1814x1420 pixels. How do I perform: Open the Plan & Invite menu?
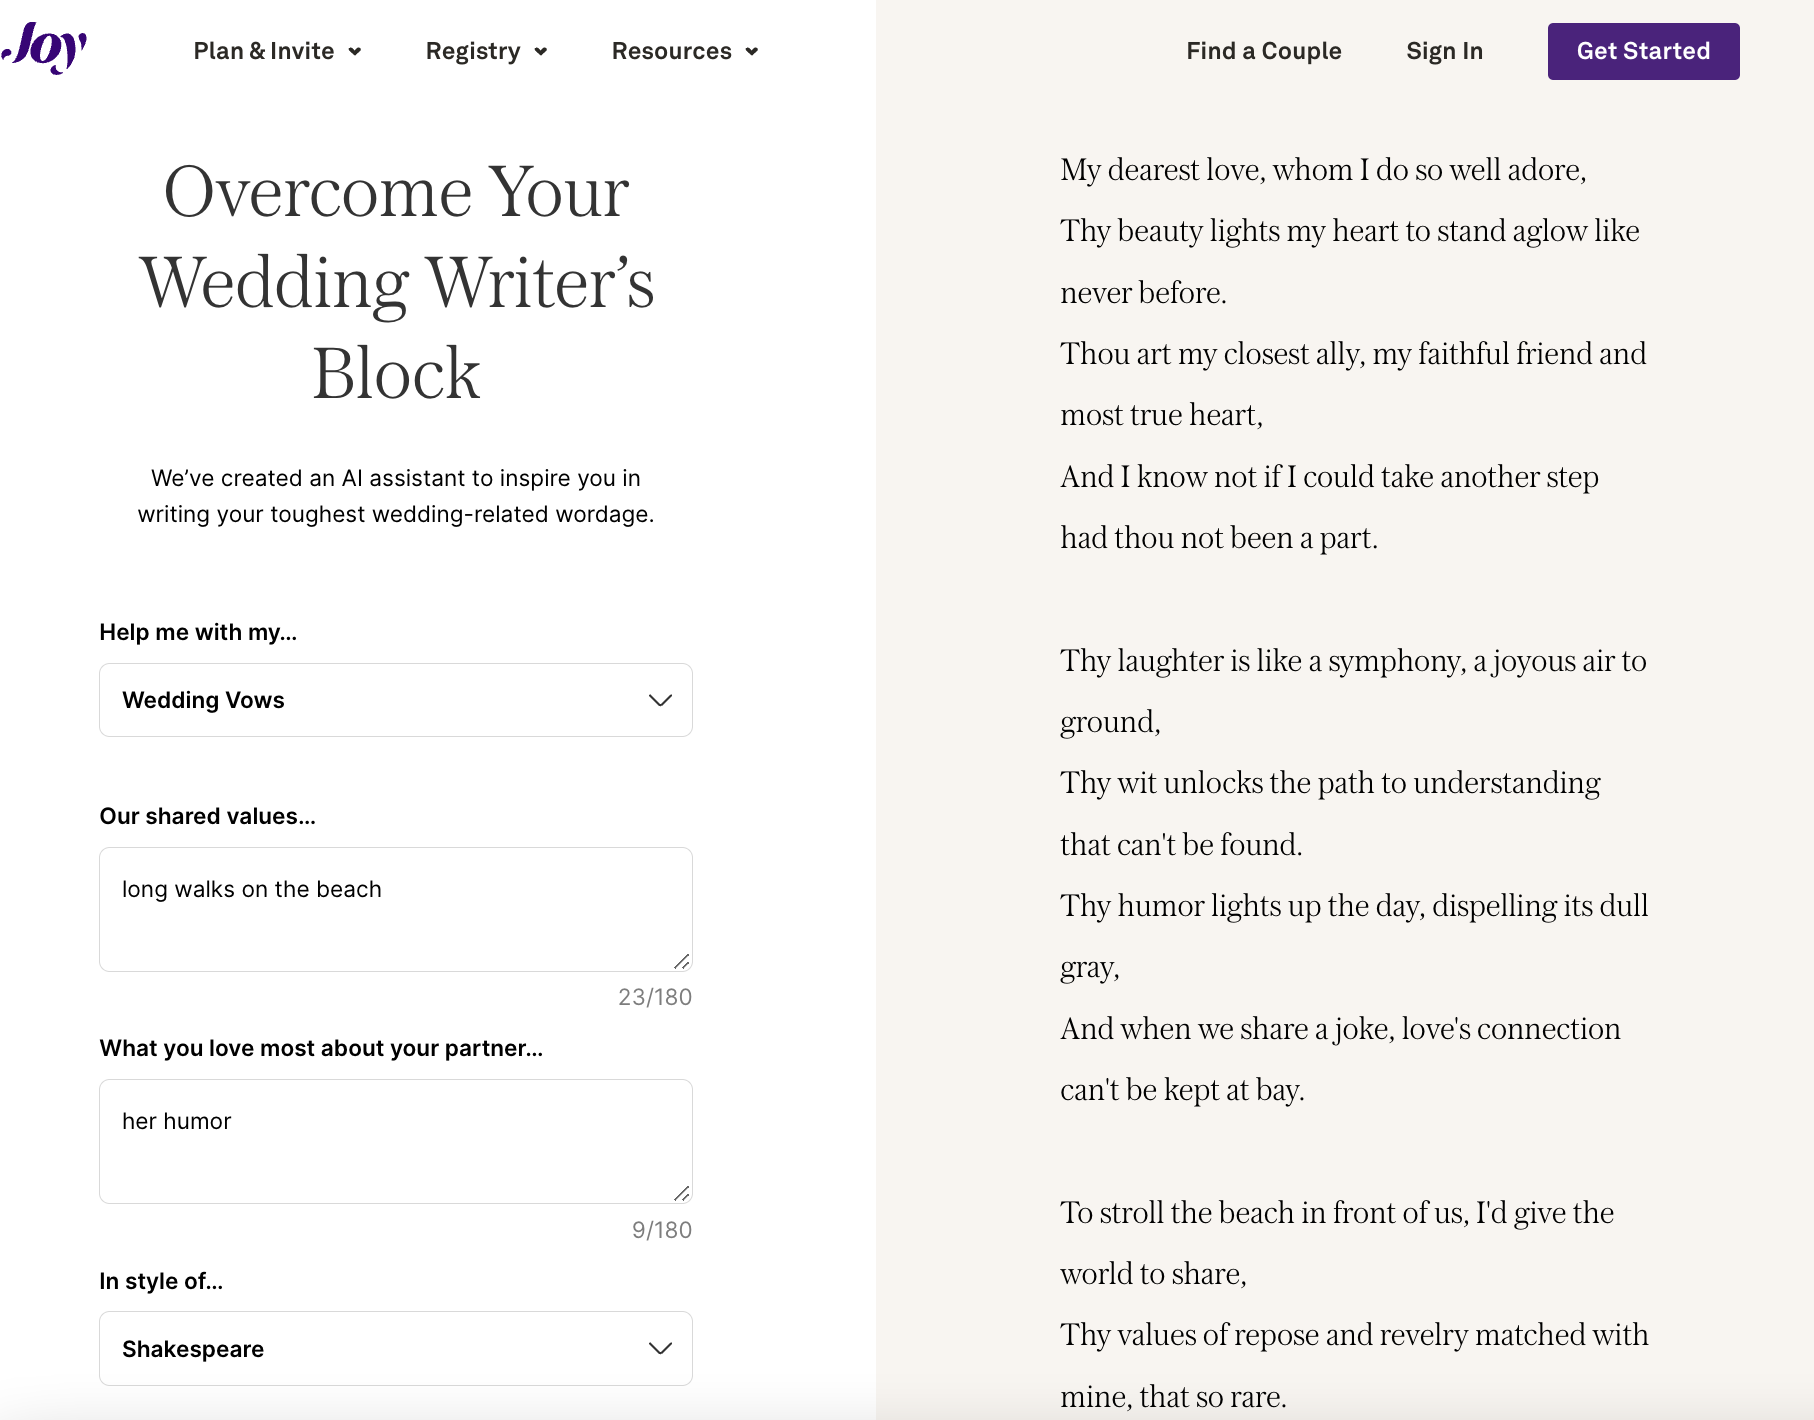[x=264, y=51]
